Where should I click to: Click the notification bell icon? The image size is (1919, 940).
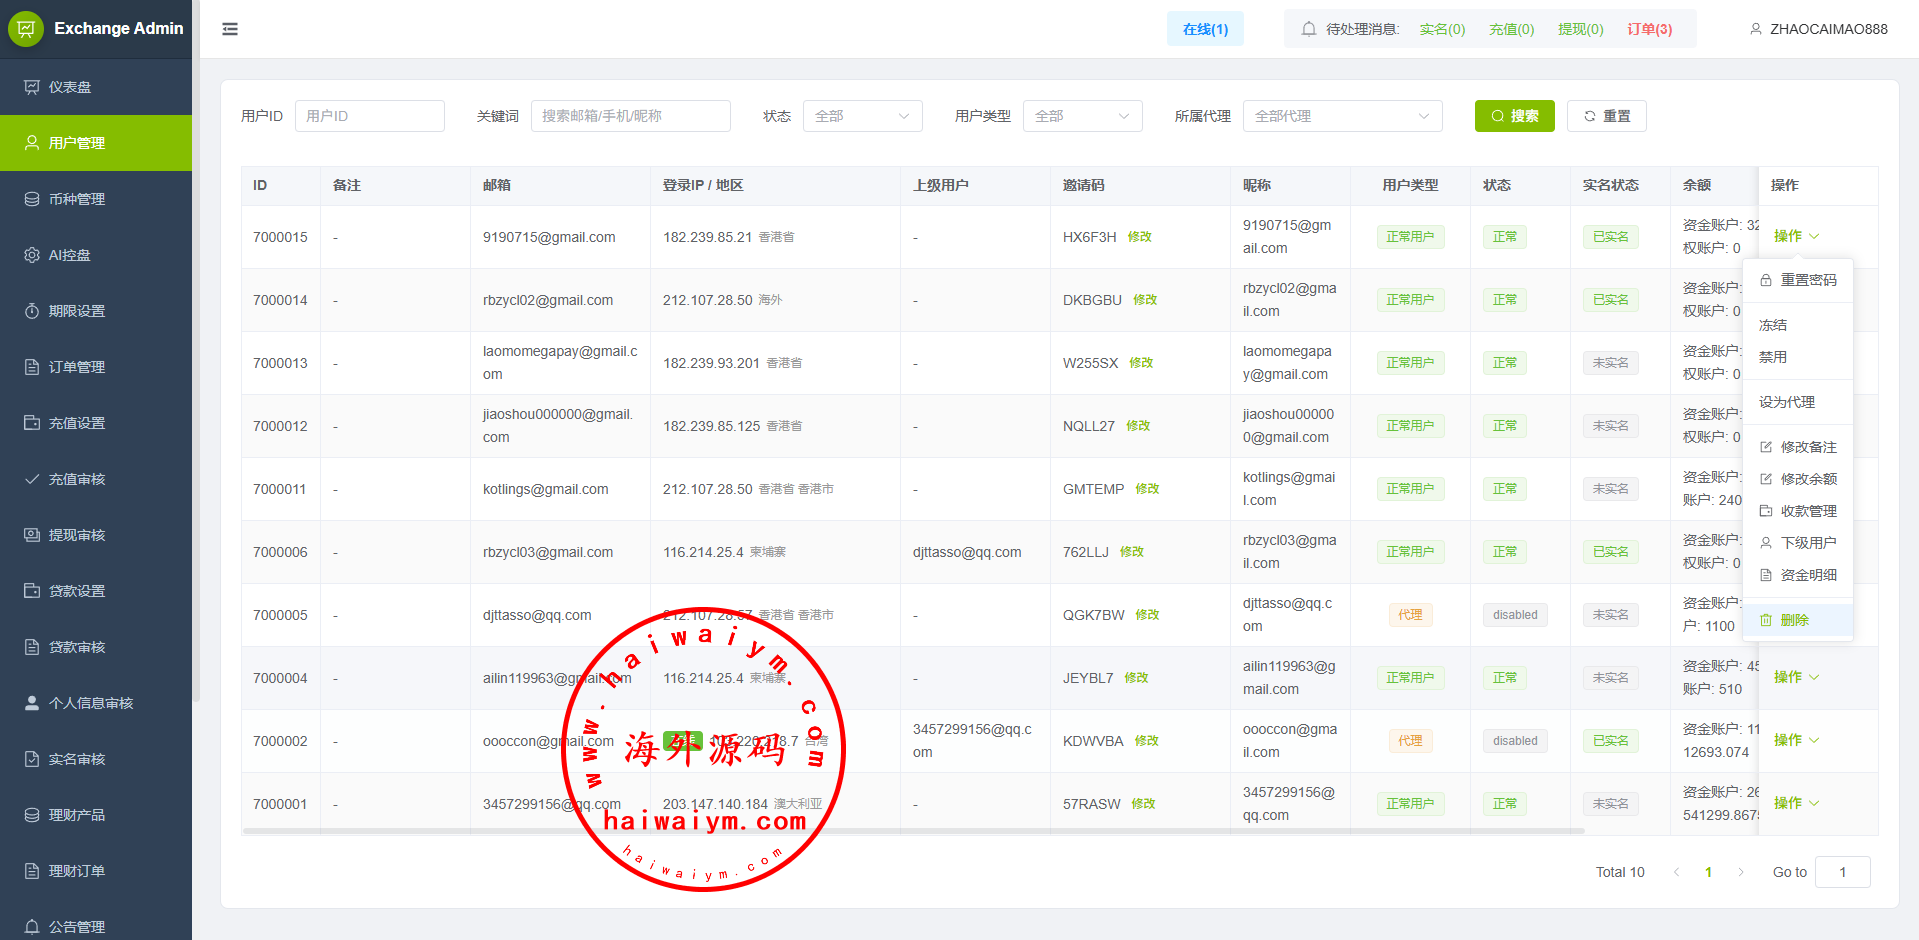tap(1308, 29)
